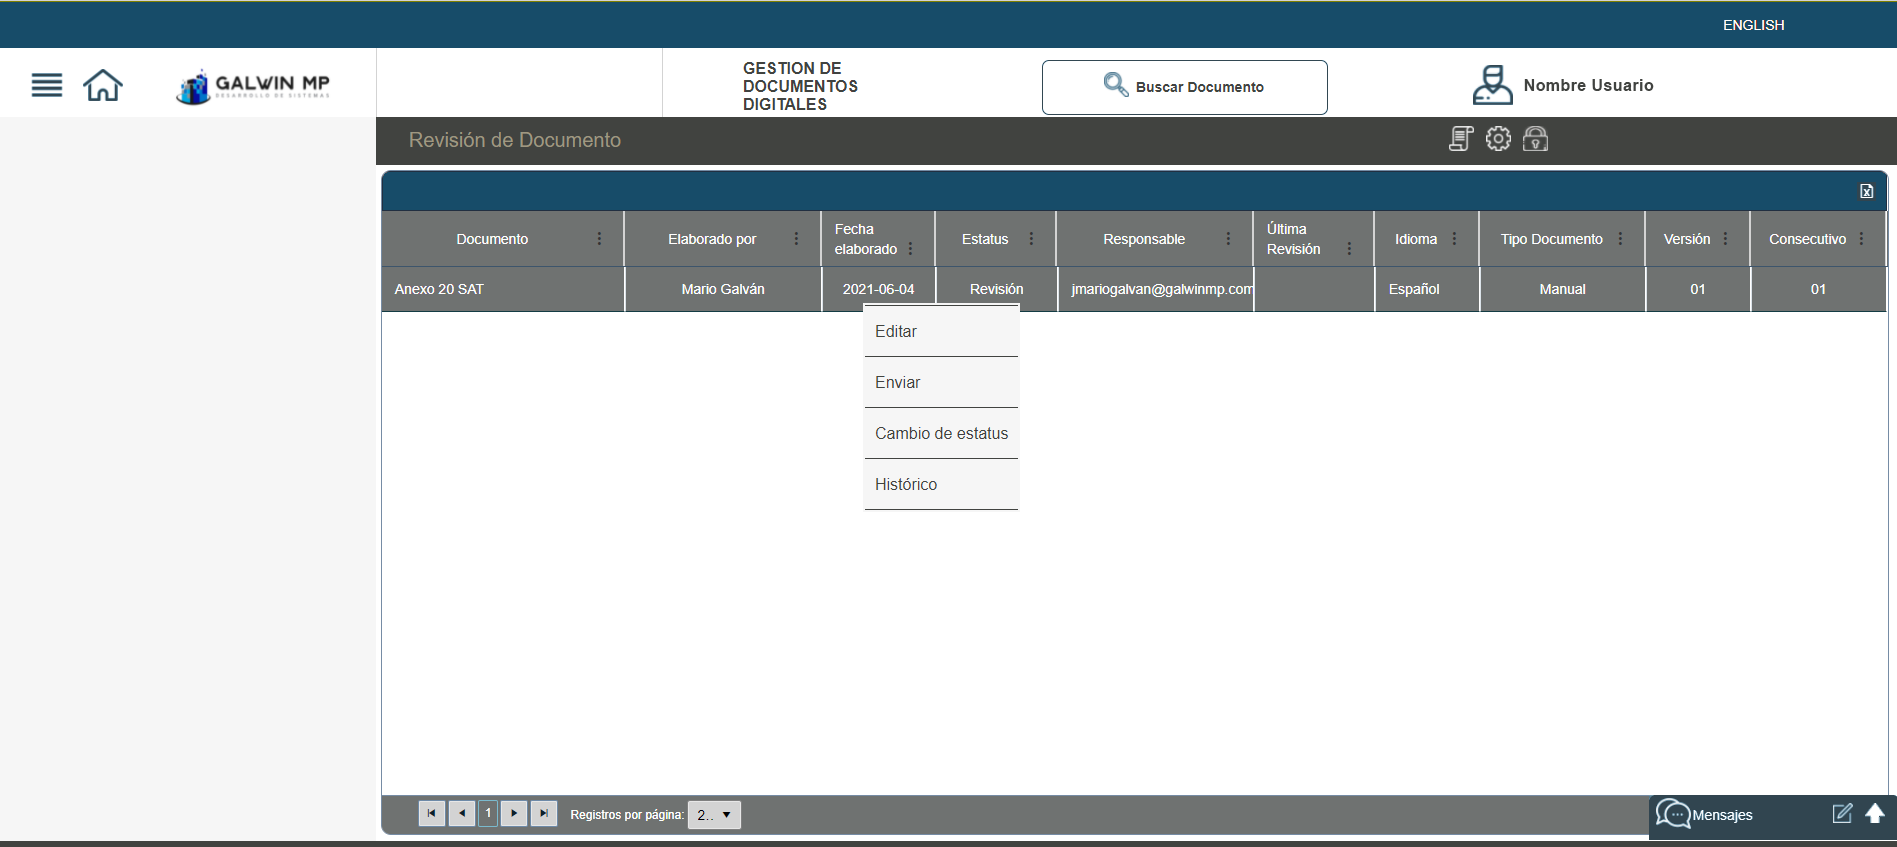Click the padlock icon in header
The width and height of the screenshot is (1897, 847).
click(x=1535, y=139)
